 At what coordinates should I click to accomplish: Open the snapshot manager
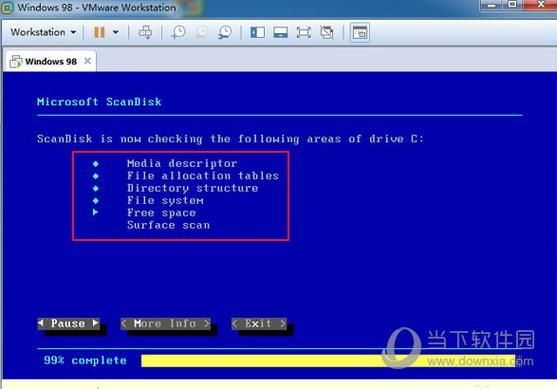pos(225,32)
